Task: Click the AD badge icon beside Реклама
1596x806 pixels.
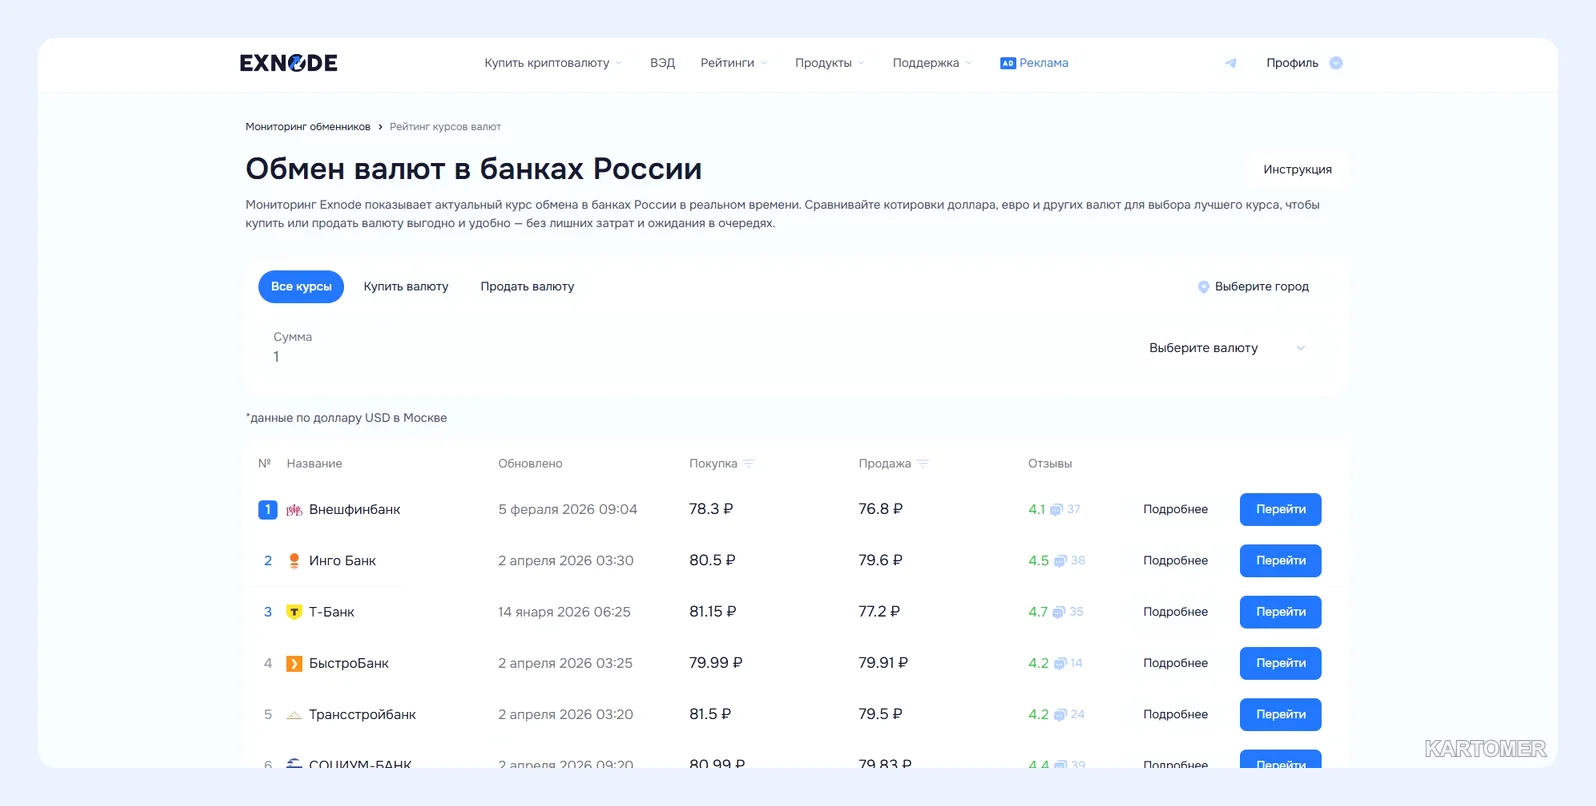Action: [x=1008, y=63]
